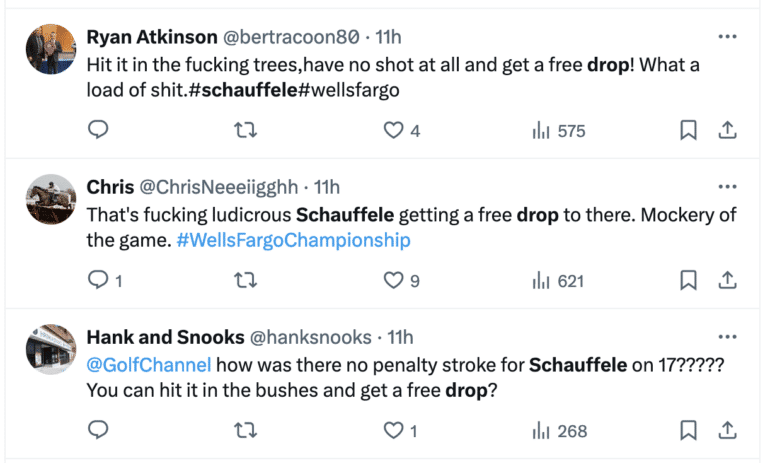
Task: Open Ryan Atkinson's profile picture
Action: [x=51, y=49]
